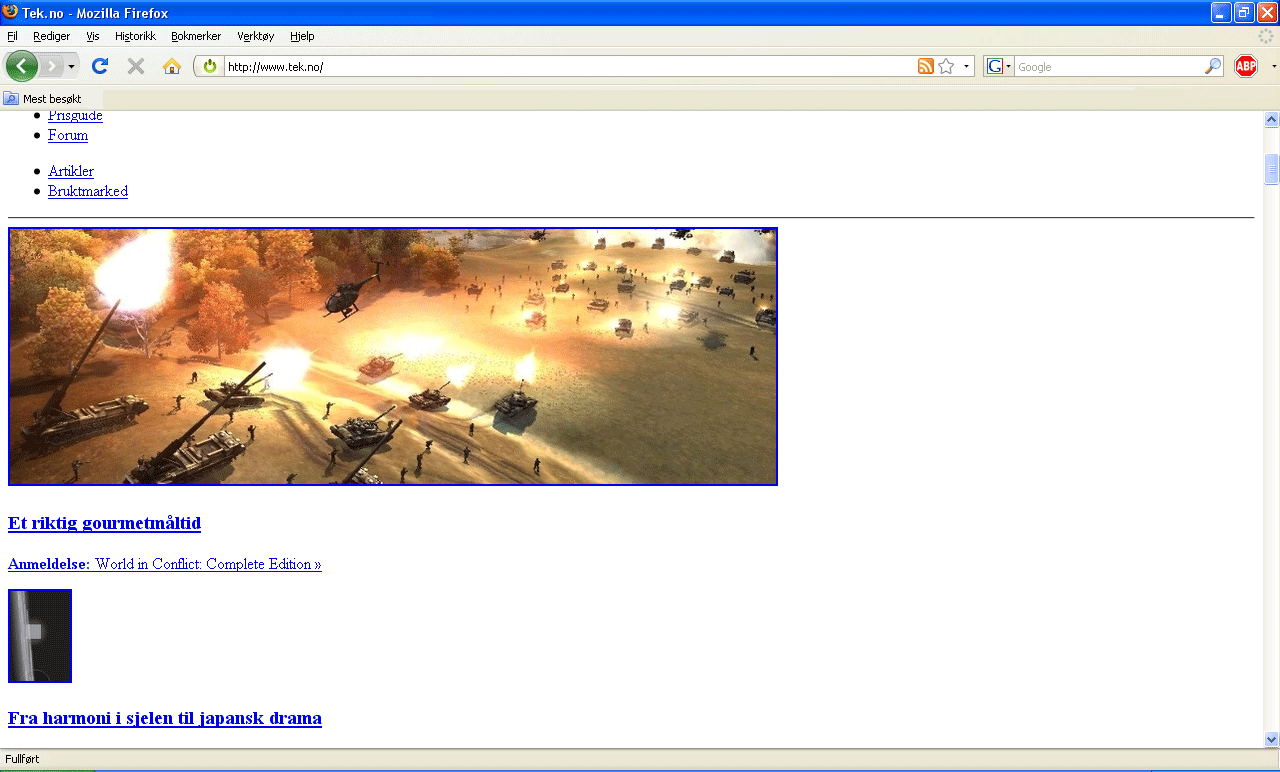Open the Mest besøkt bookmarks folder
Image resolution: width=1280 pixels, height=772 pixels.
pos(42,99)
